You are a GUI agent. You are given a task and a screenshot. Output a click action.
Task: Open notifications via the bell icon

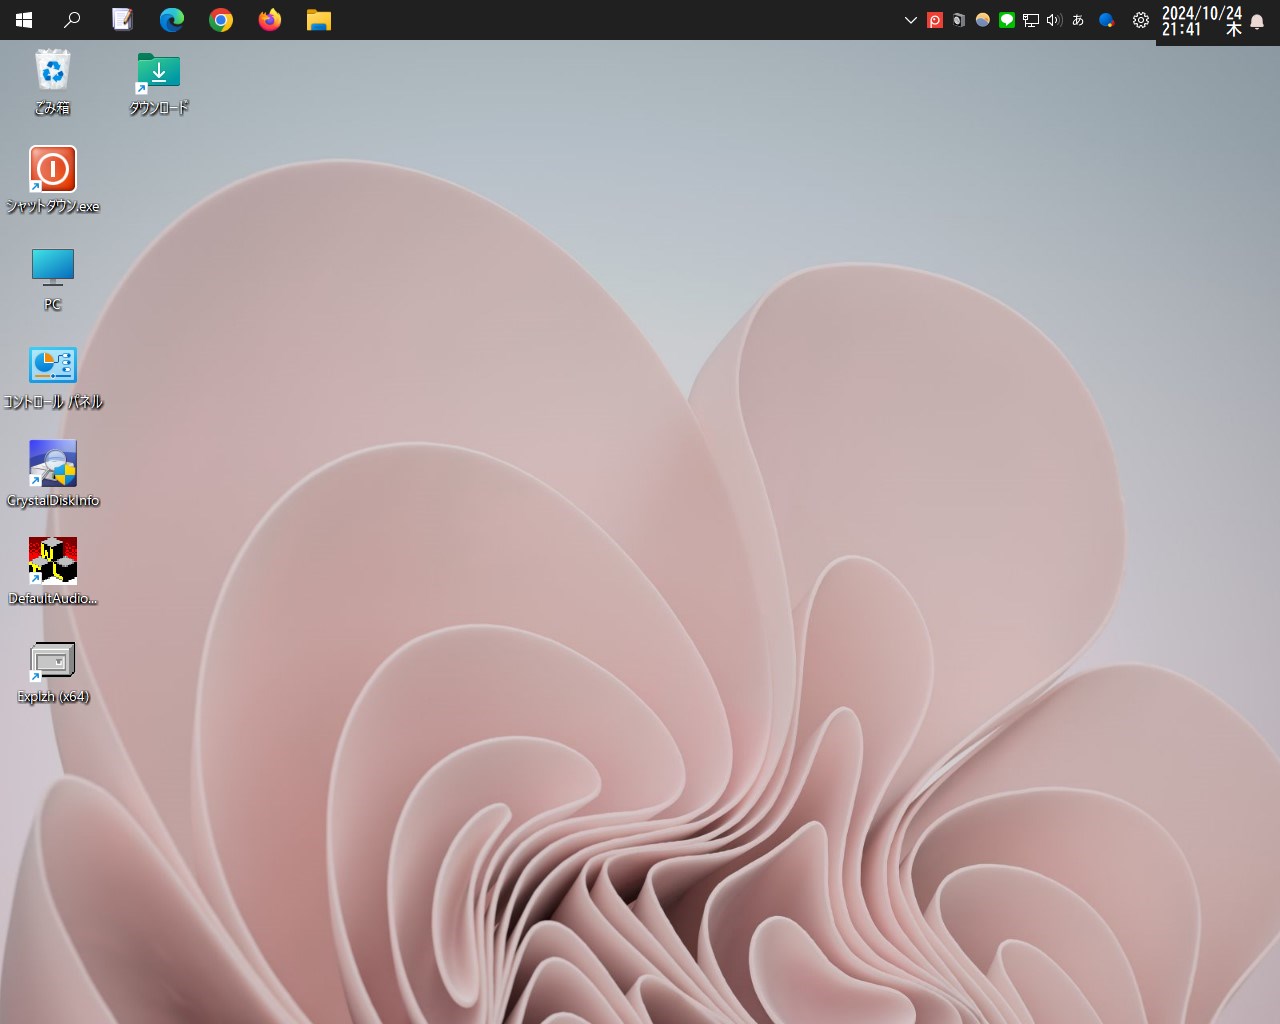pos(1257,21)
